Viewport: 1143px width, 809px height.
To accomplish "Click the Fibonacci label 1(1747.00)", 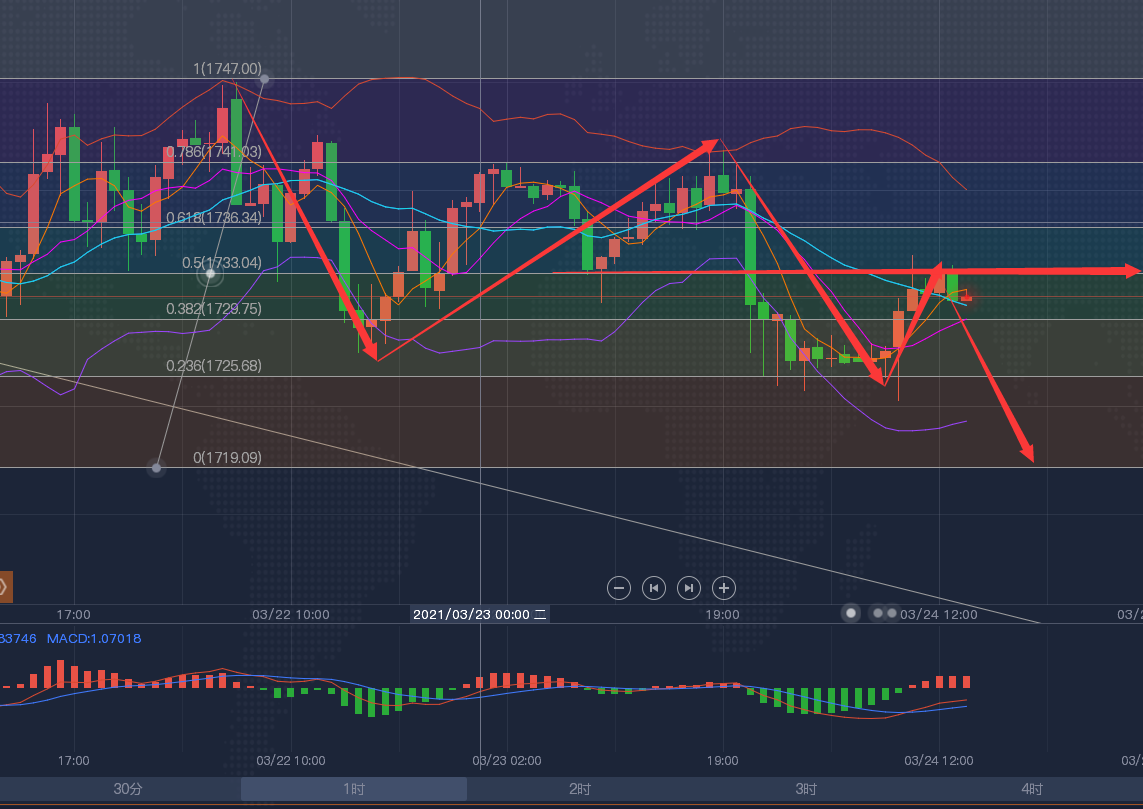I will (227, 69).
